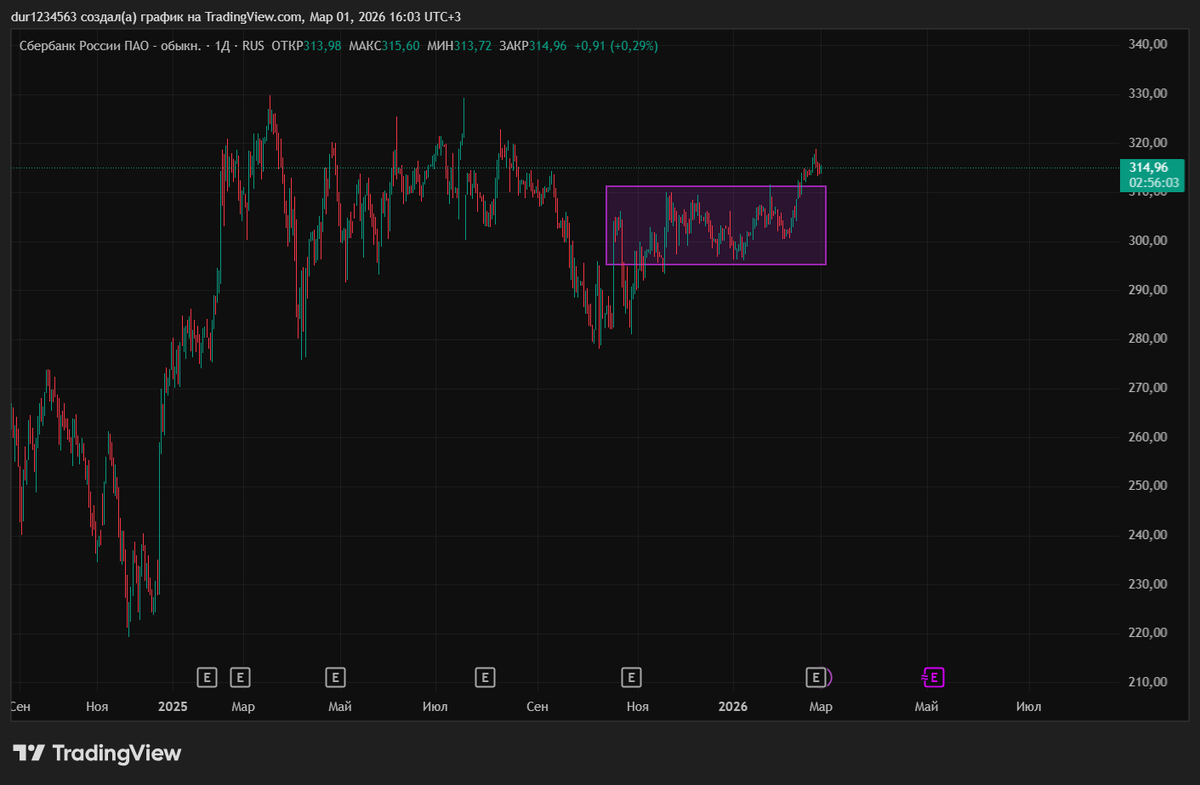Viewport: 1200px width, 785px height.
Task: Click the 2026 year label on time axis
Action: click(x=734, y=707)
